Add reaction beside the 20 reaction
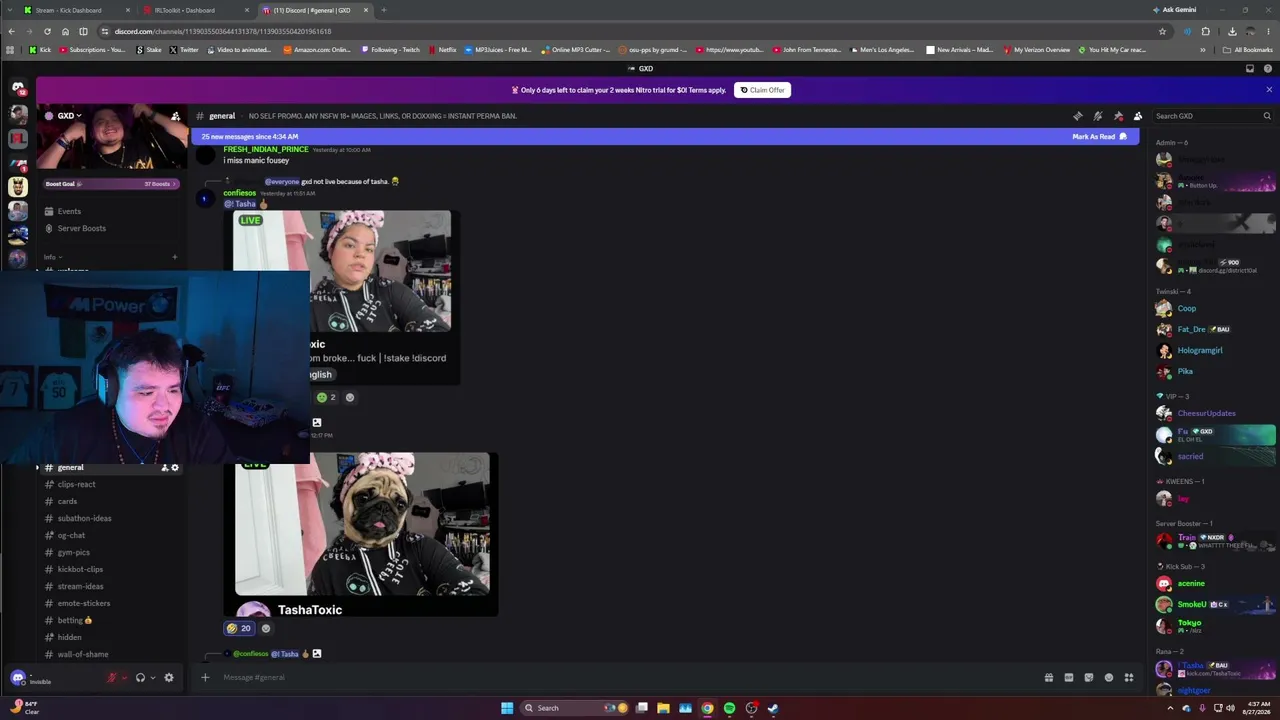Screen dimensions: 1280x720 [x=266, y=628]
